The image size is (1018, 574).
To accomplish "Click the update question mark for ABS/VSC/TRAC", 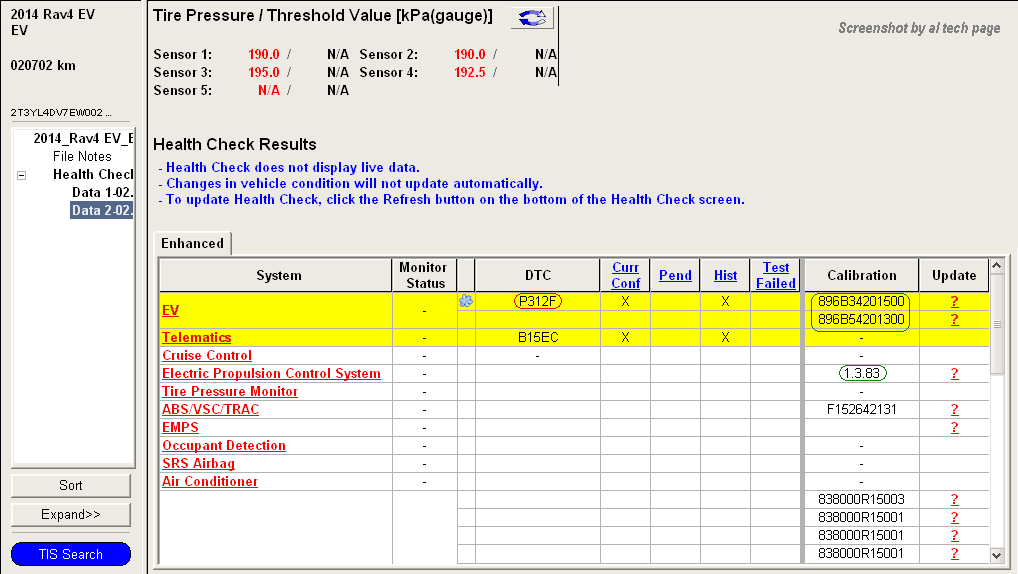I will click(954, 409).
